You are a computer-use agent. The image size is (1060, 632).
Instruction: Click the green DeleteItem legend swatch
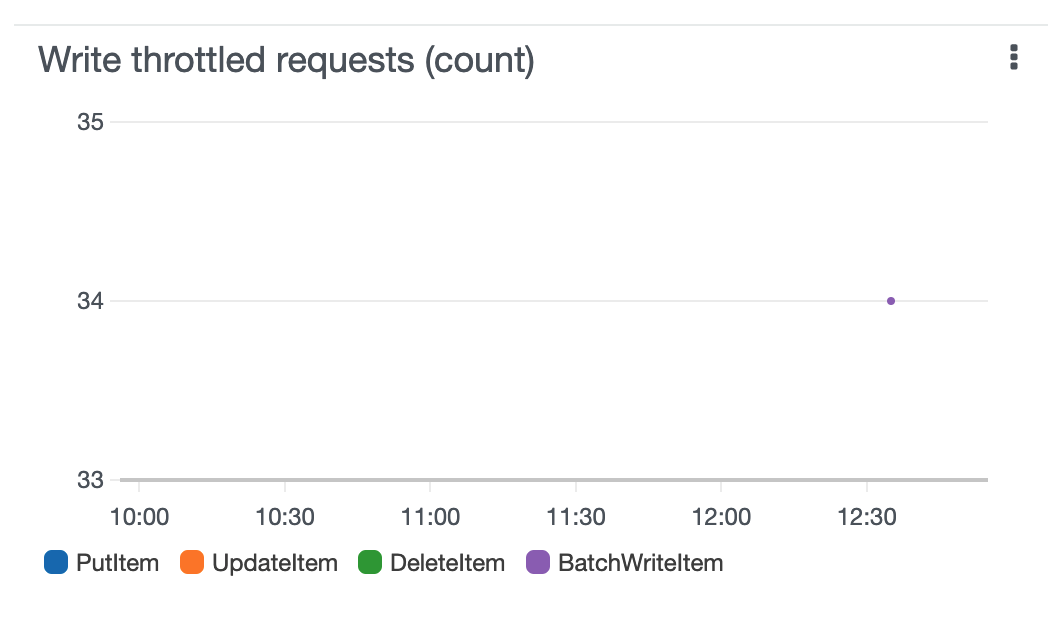pos(370,562)
